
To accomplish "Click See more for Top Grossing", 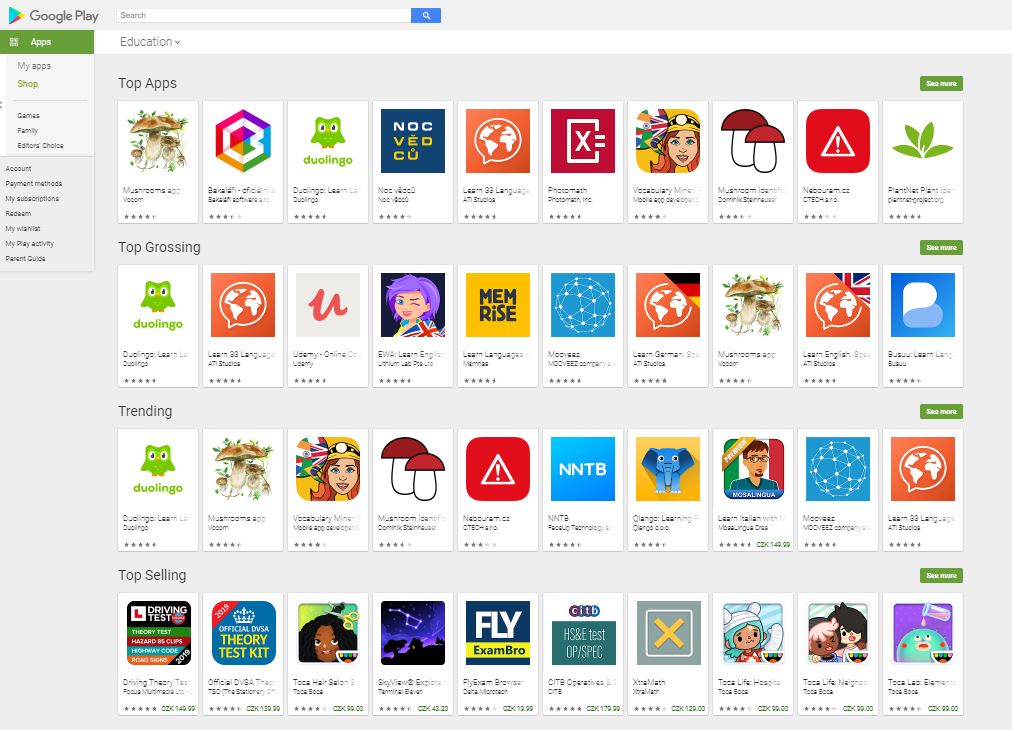I will tap(941, 248).
